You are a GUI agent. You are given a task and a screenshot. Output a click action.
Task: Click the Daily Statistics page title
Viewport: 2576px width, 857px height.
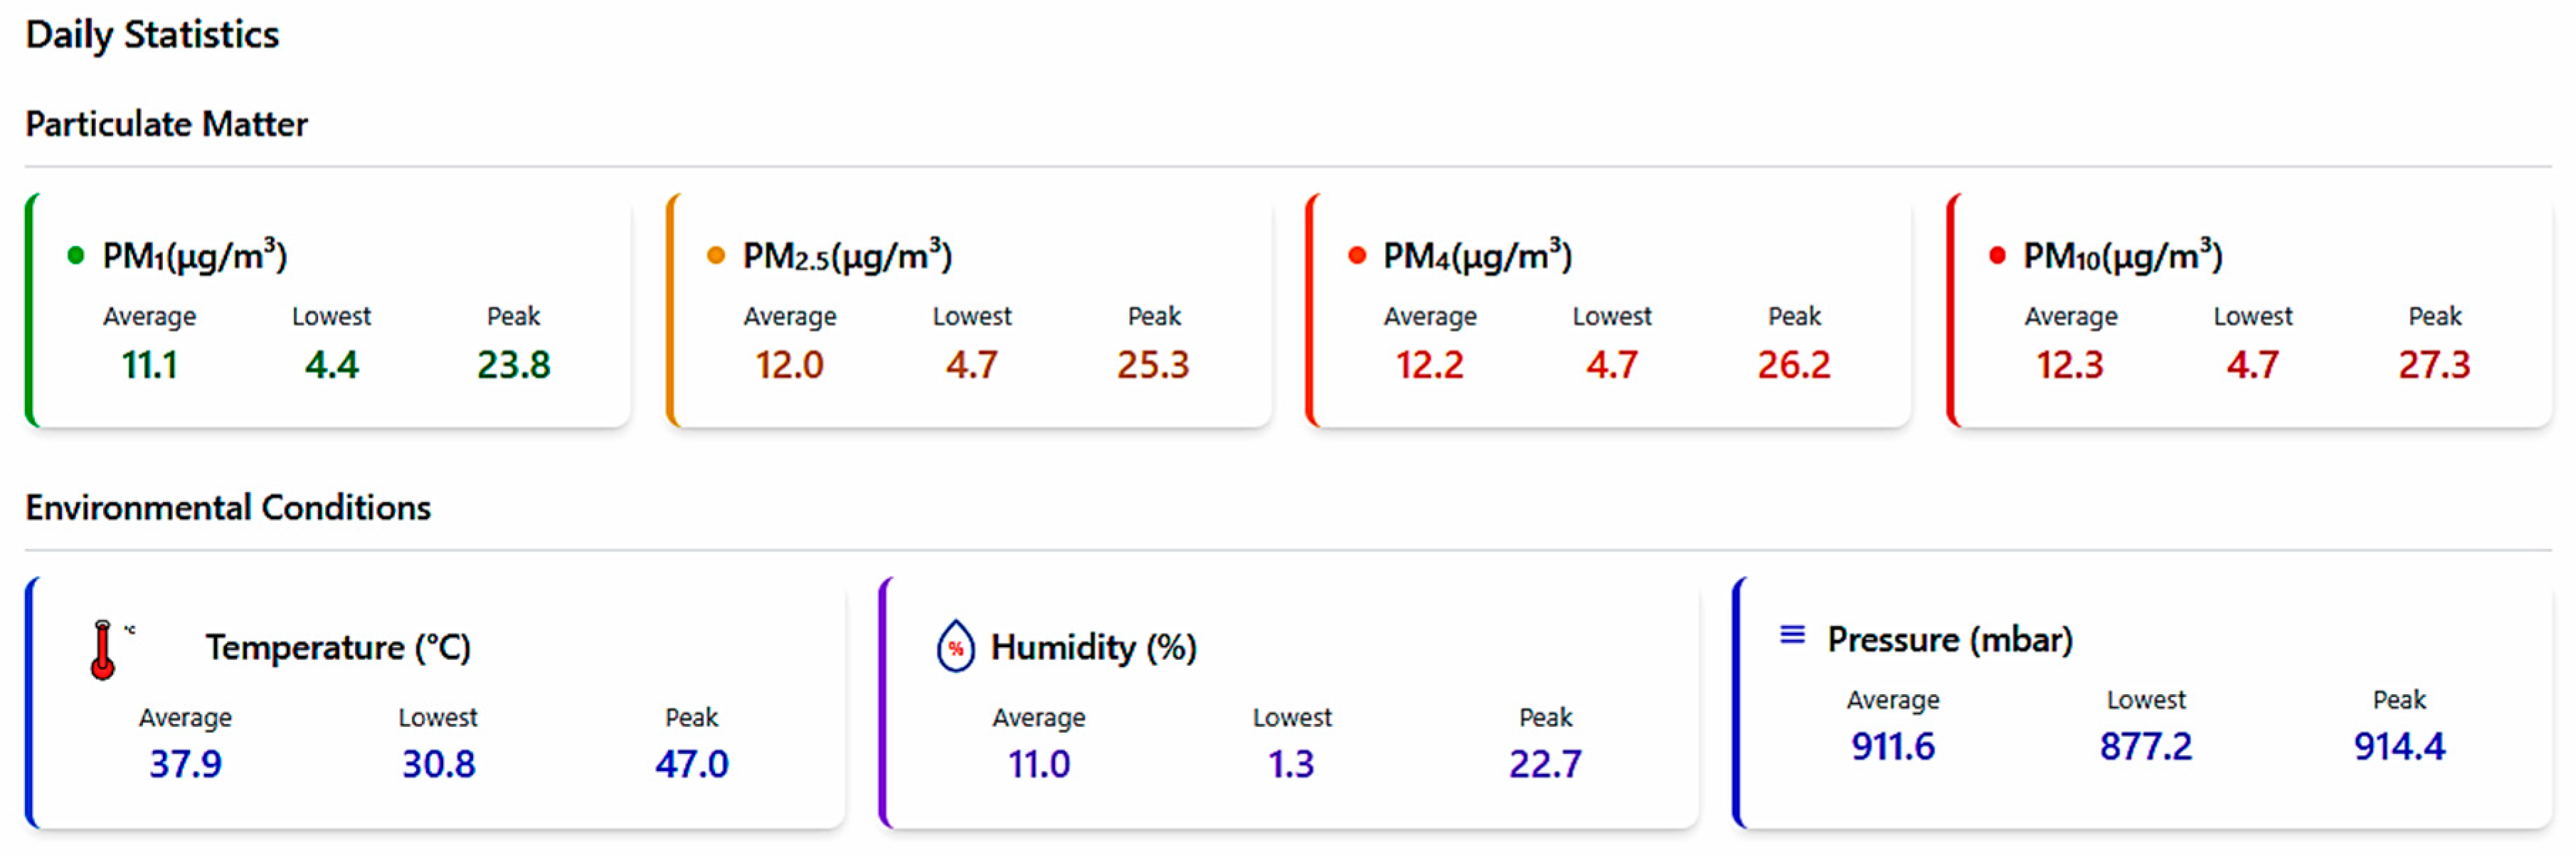(152, 35)
